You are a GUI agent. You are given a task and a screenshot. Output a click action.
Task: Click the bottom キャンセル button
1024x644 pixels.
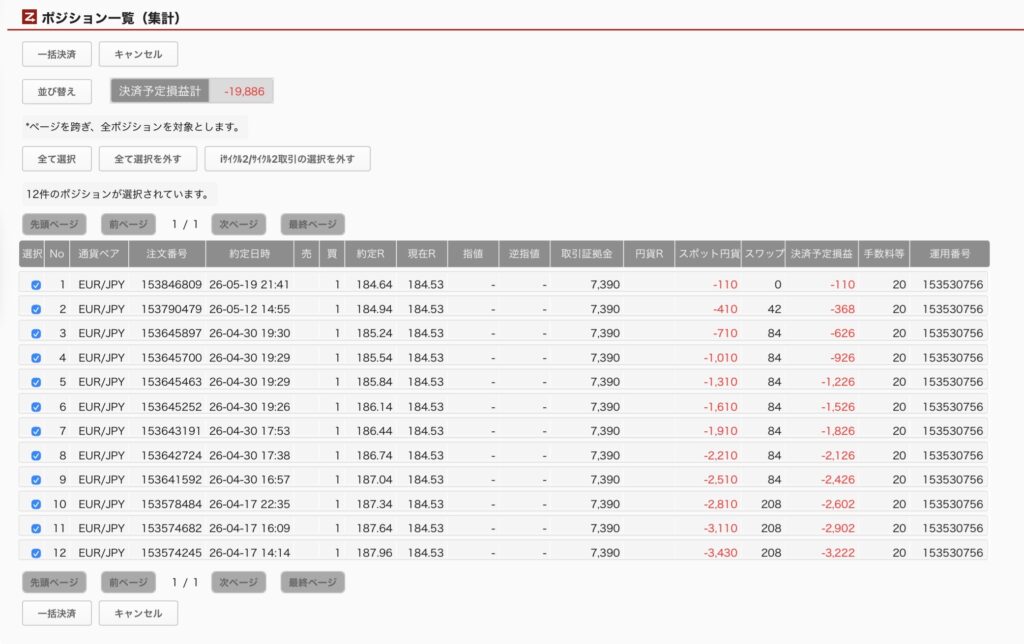click(138, 613)
